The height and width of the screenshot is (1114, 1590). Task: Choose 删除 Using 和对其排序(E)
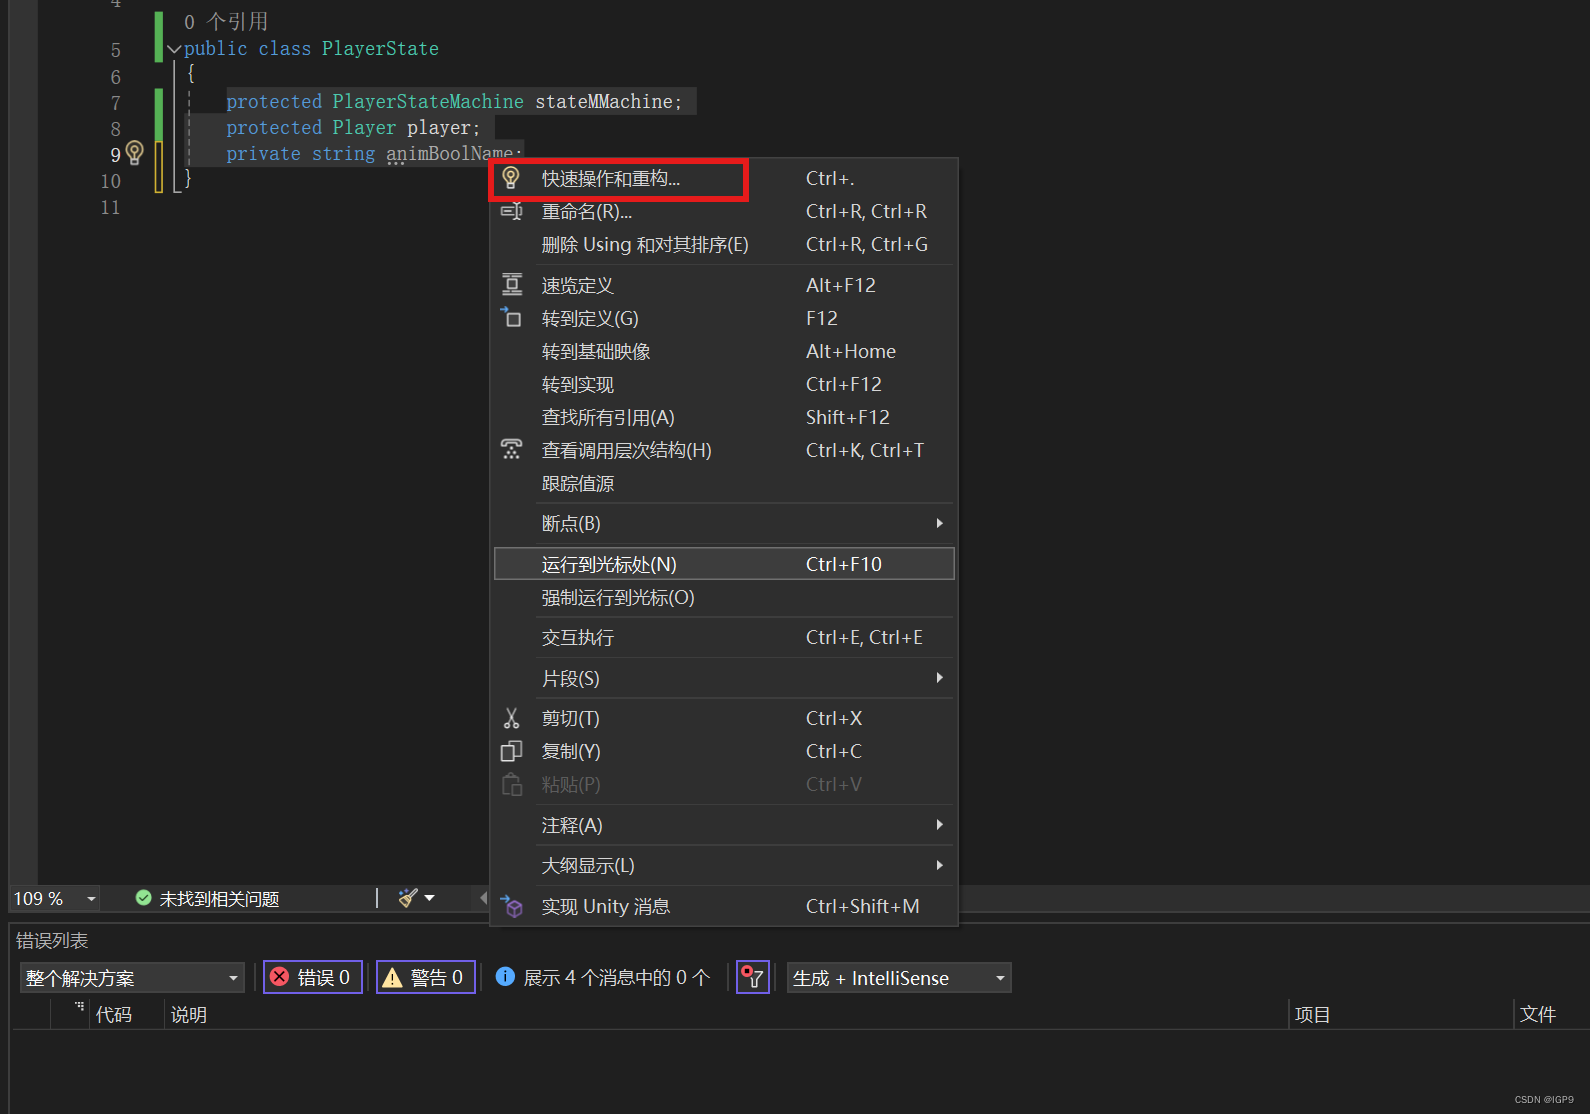pyautogui.click(x=724, y=244)
